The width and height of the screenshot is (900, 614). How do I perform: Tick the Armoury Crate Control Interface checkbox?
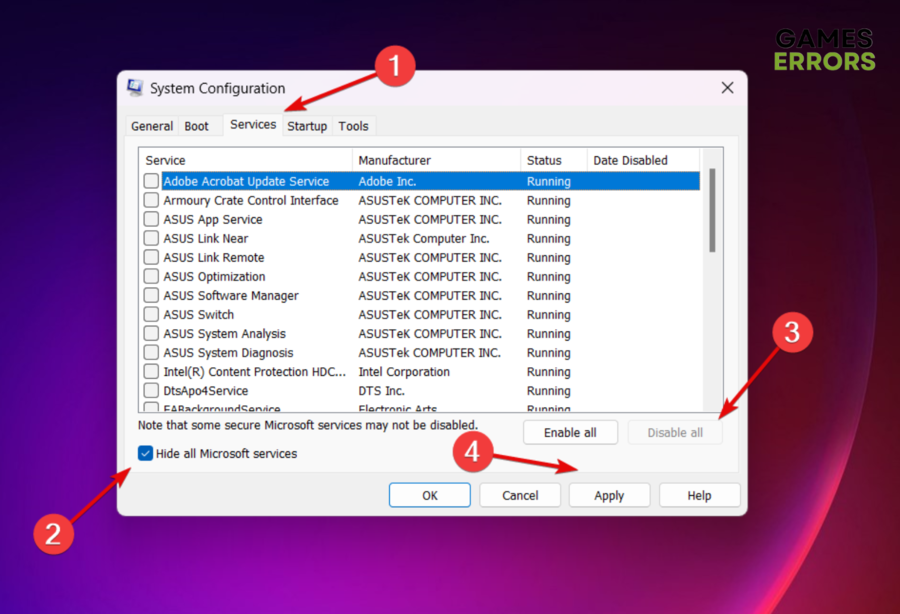[151, 201]
